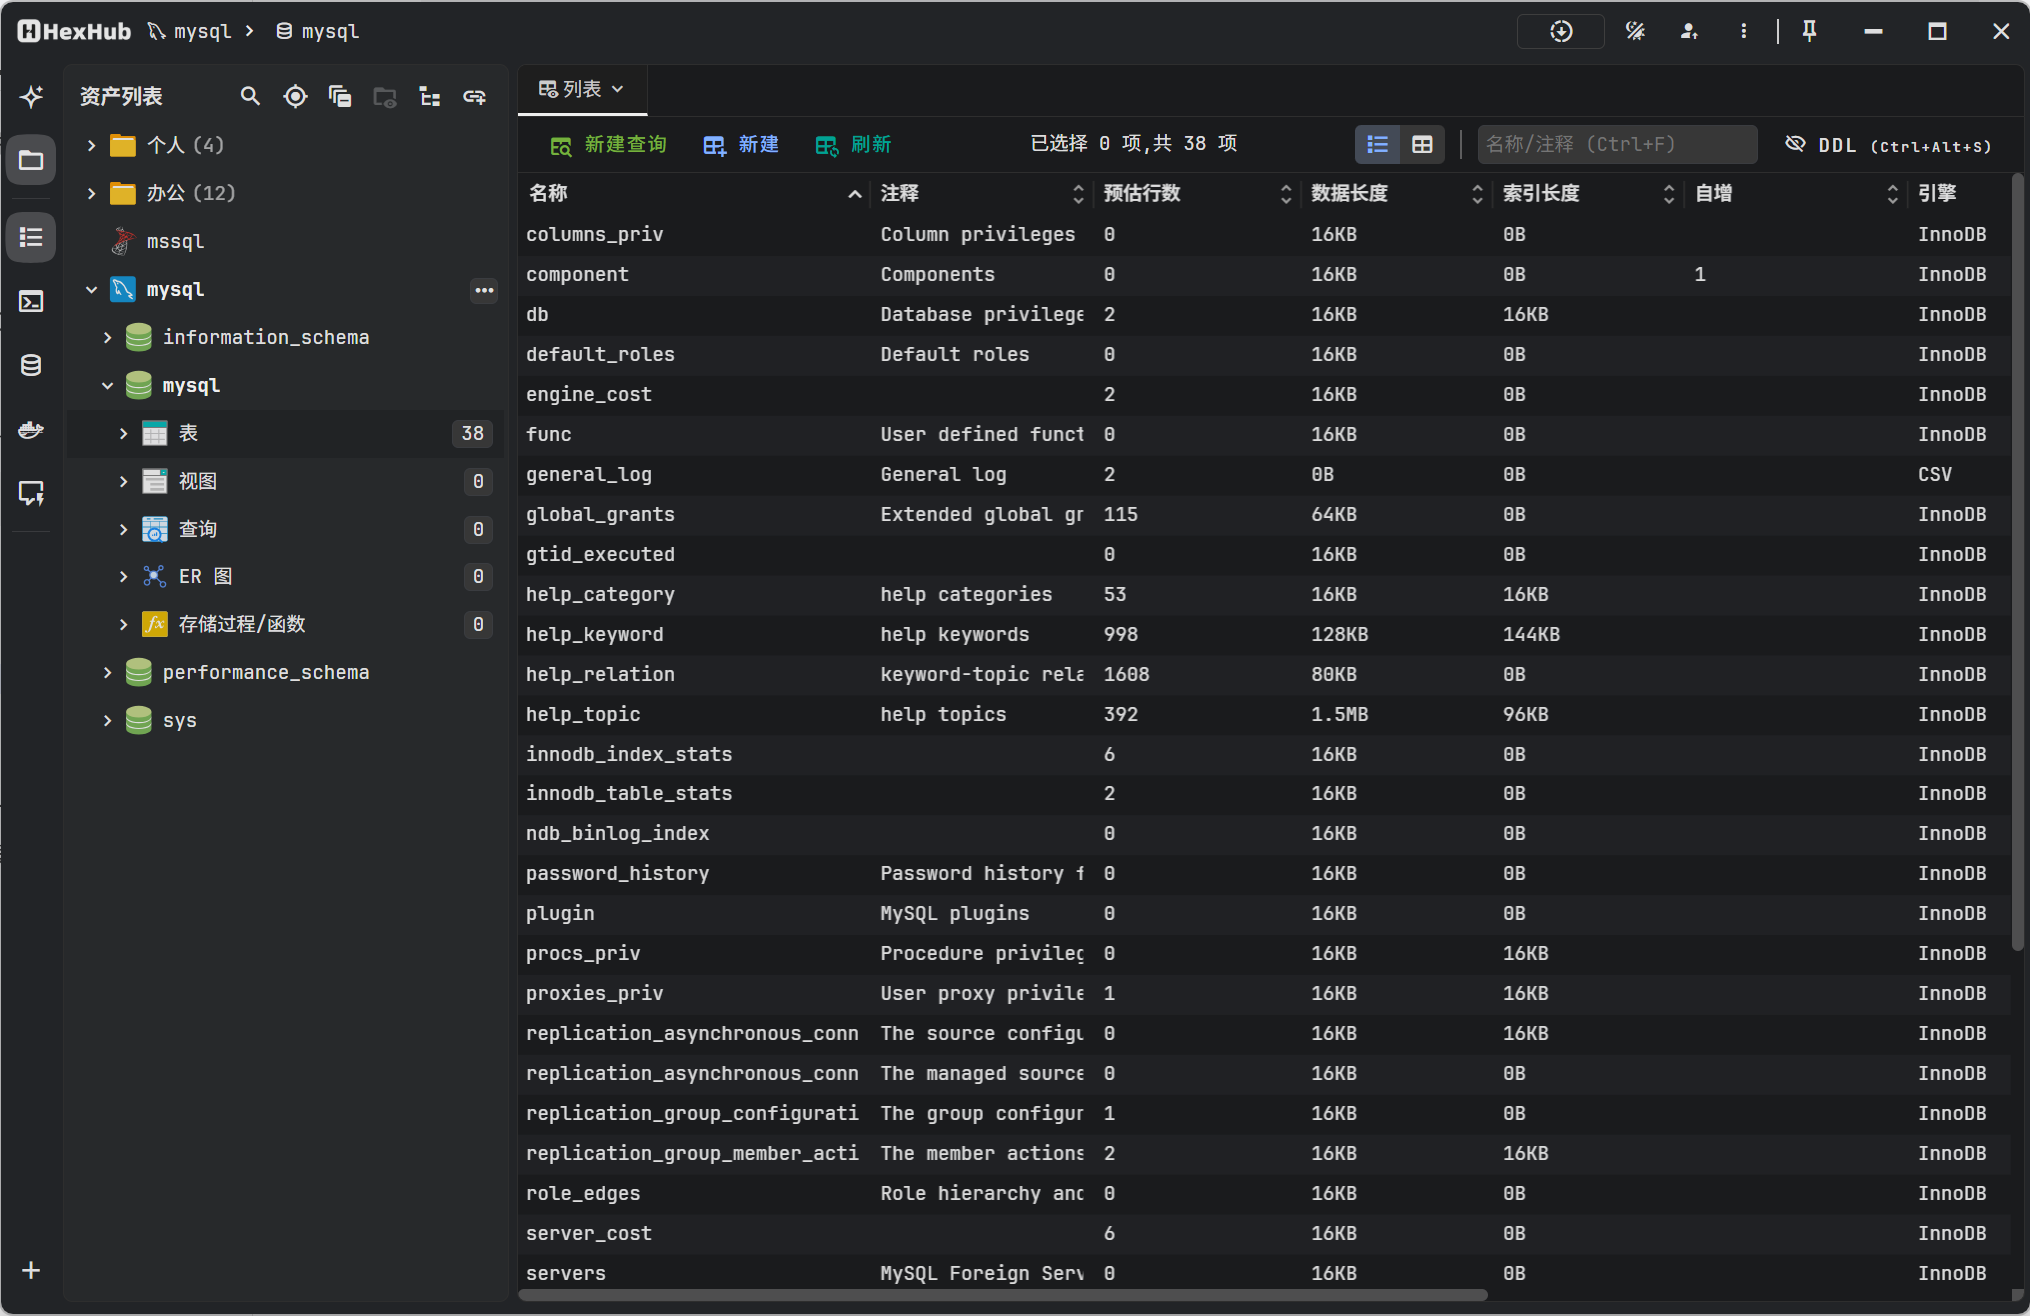
Task: Open the folder assets icon in left sidebar
Action: pyautogui.click(x=31, y=160)
